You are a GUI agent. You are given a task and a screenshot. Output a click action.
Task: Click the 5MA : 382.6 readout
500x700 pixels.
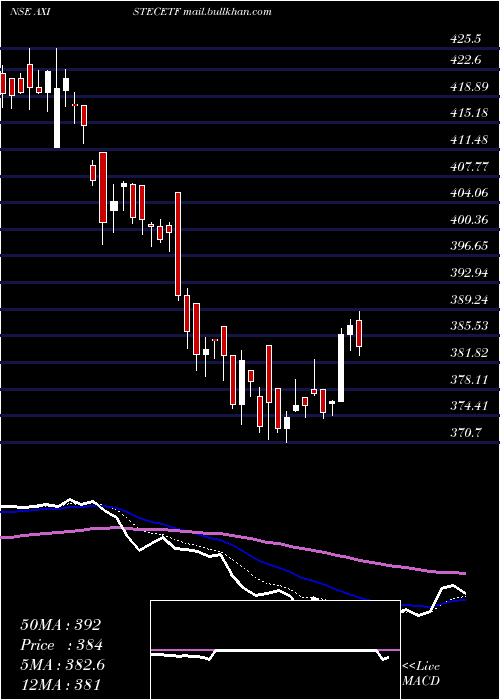click(x=62, y=665)
